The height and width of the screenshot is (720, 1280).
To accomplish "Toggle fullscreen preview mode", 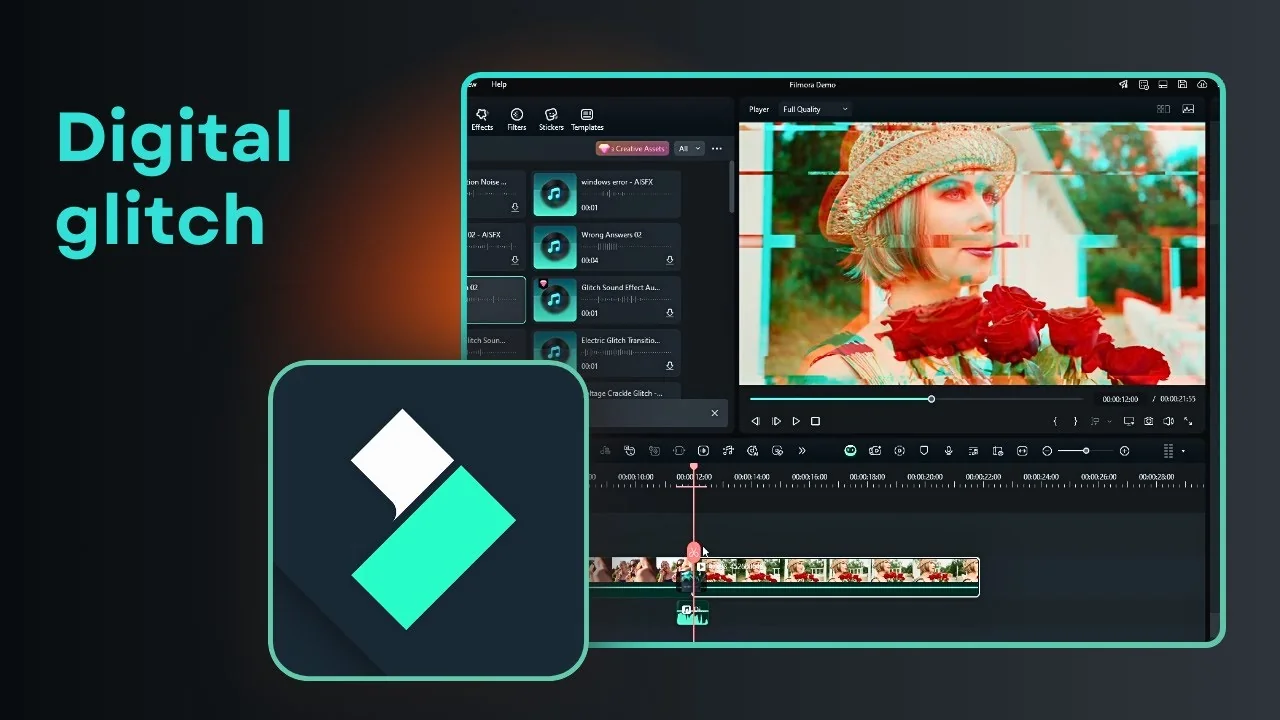I will 1190,421.
